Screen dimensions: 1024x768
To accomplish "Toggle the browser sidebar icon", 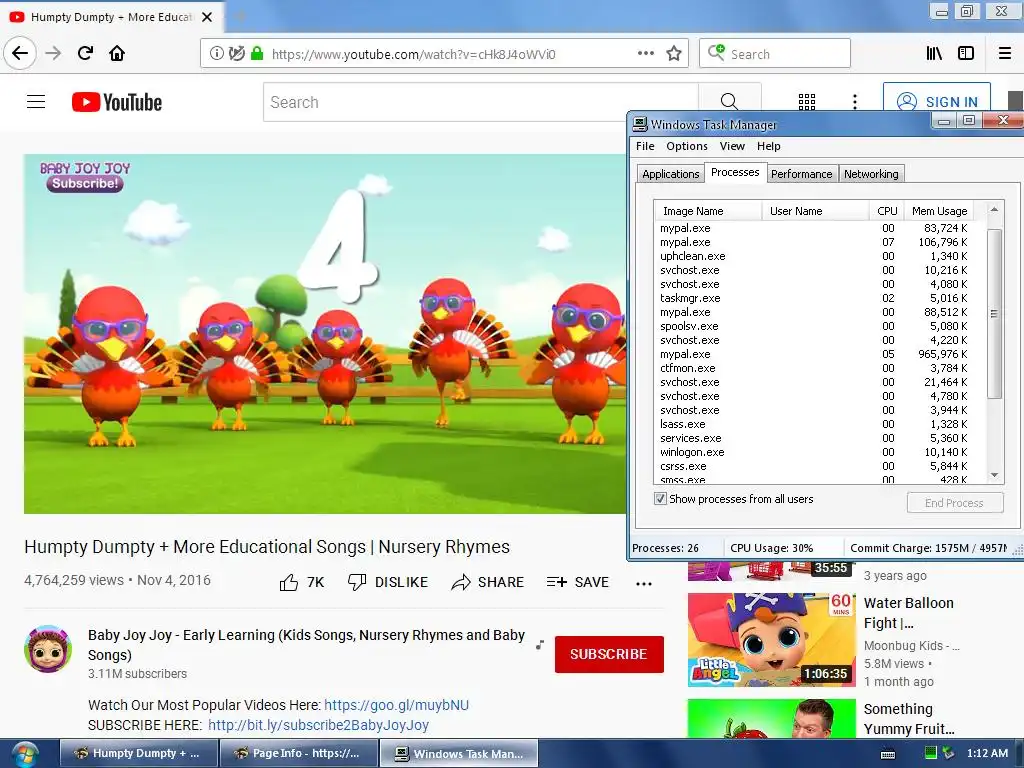I will click(x=966, y=54).
